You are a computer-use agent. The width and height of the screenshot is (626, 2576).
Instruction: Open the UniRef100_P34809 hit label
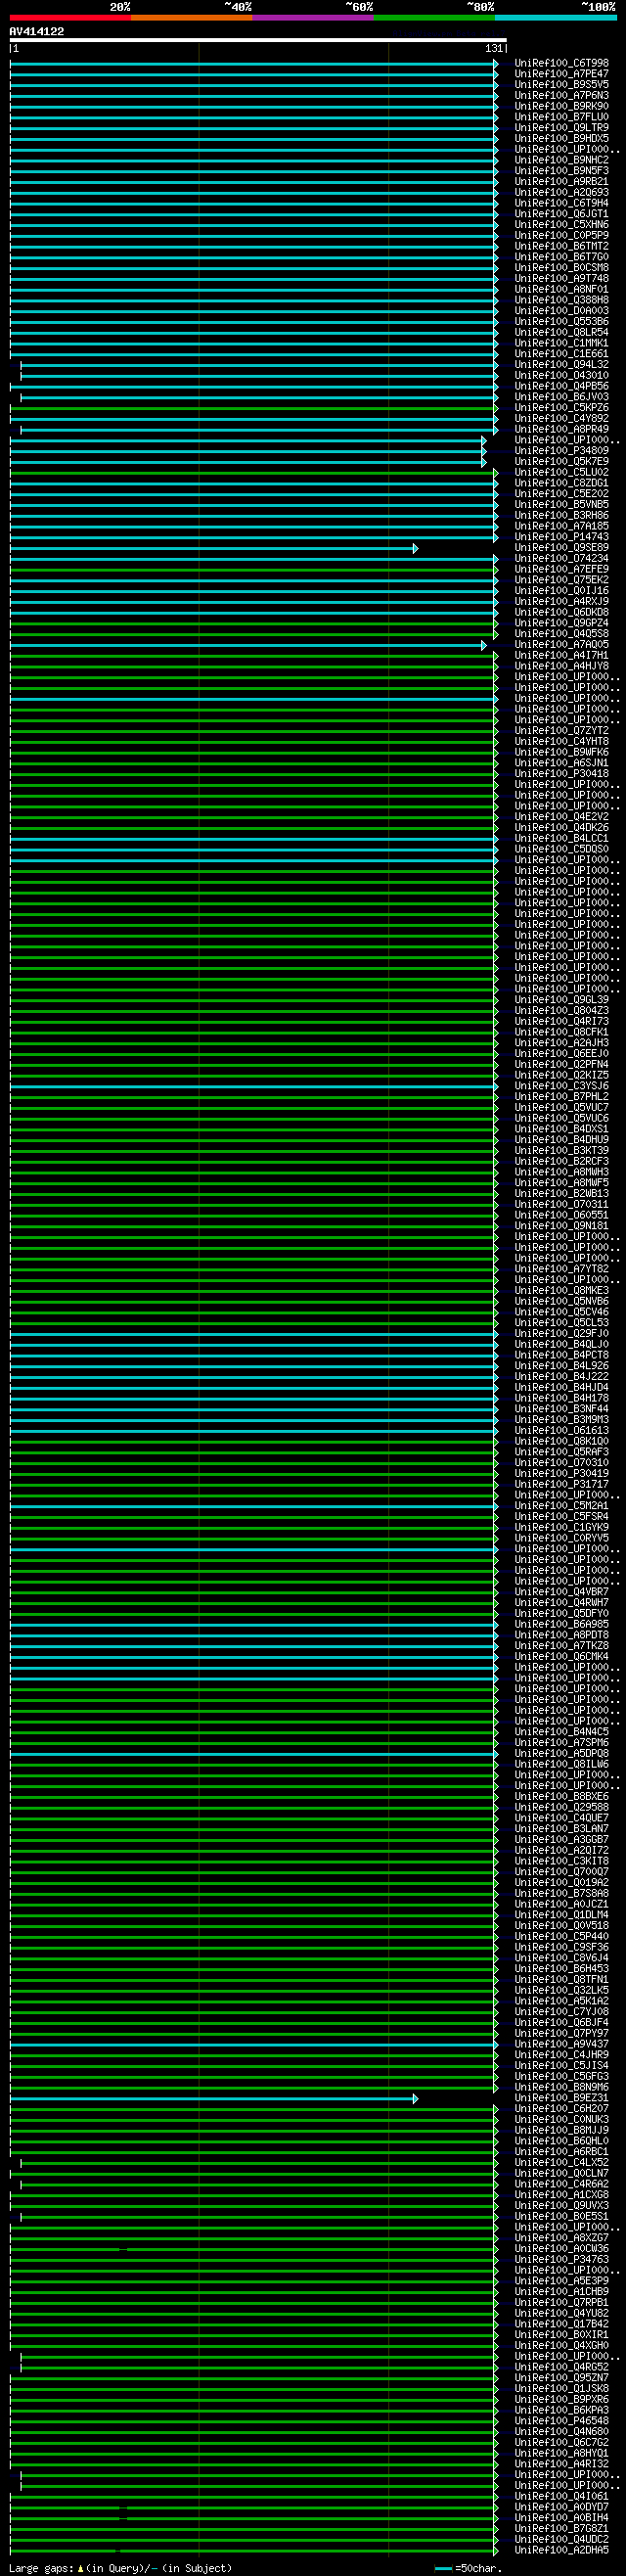click(x=561, y=451)
